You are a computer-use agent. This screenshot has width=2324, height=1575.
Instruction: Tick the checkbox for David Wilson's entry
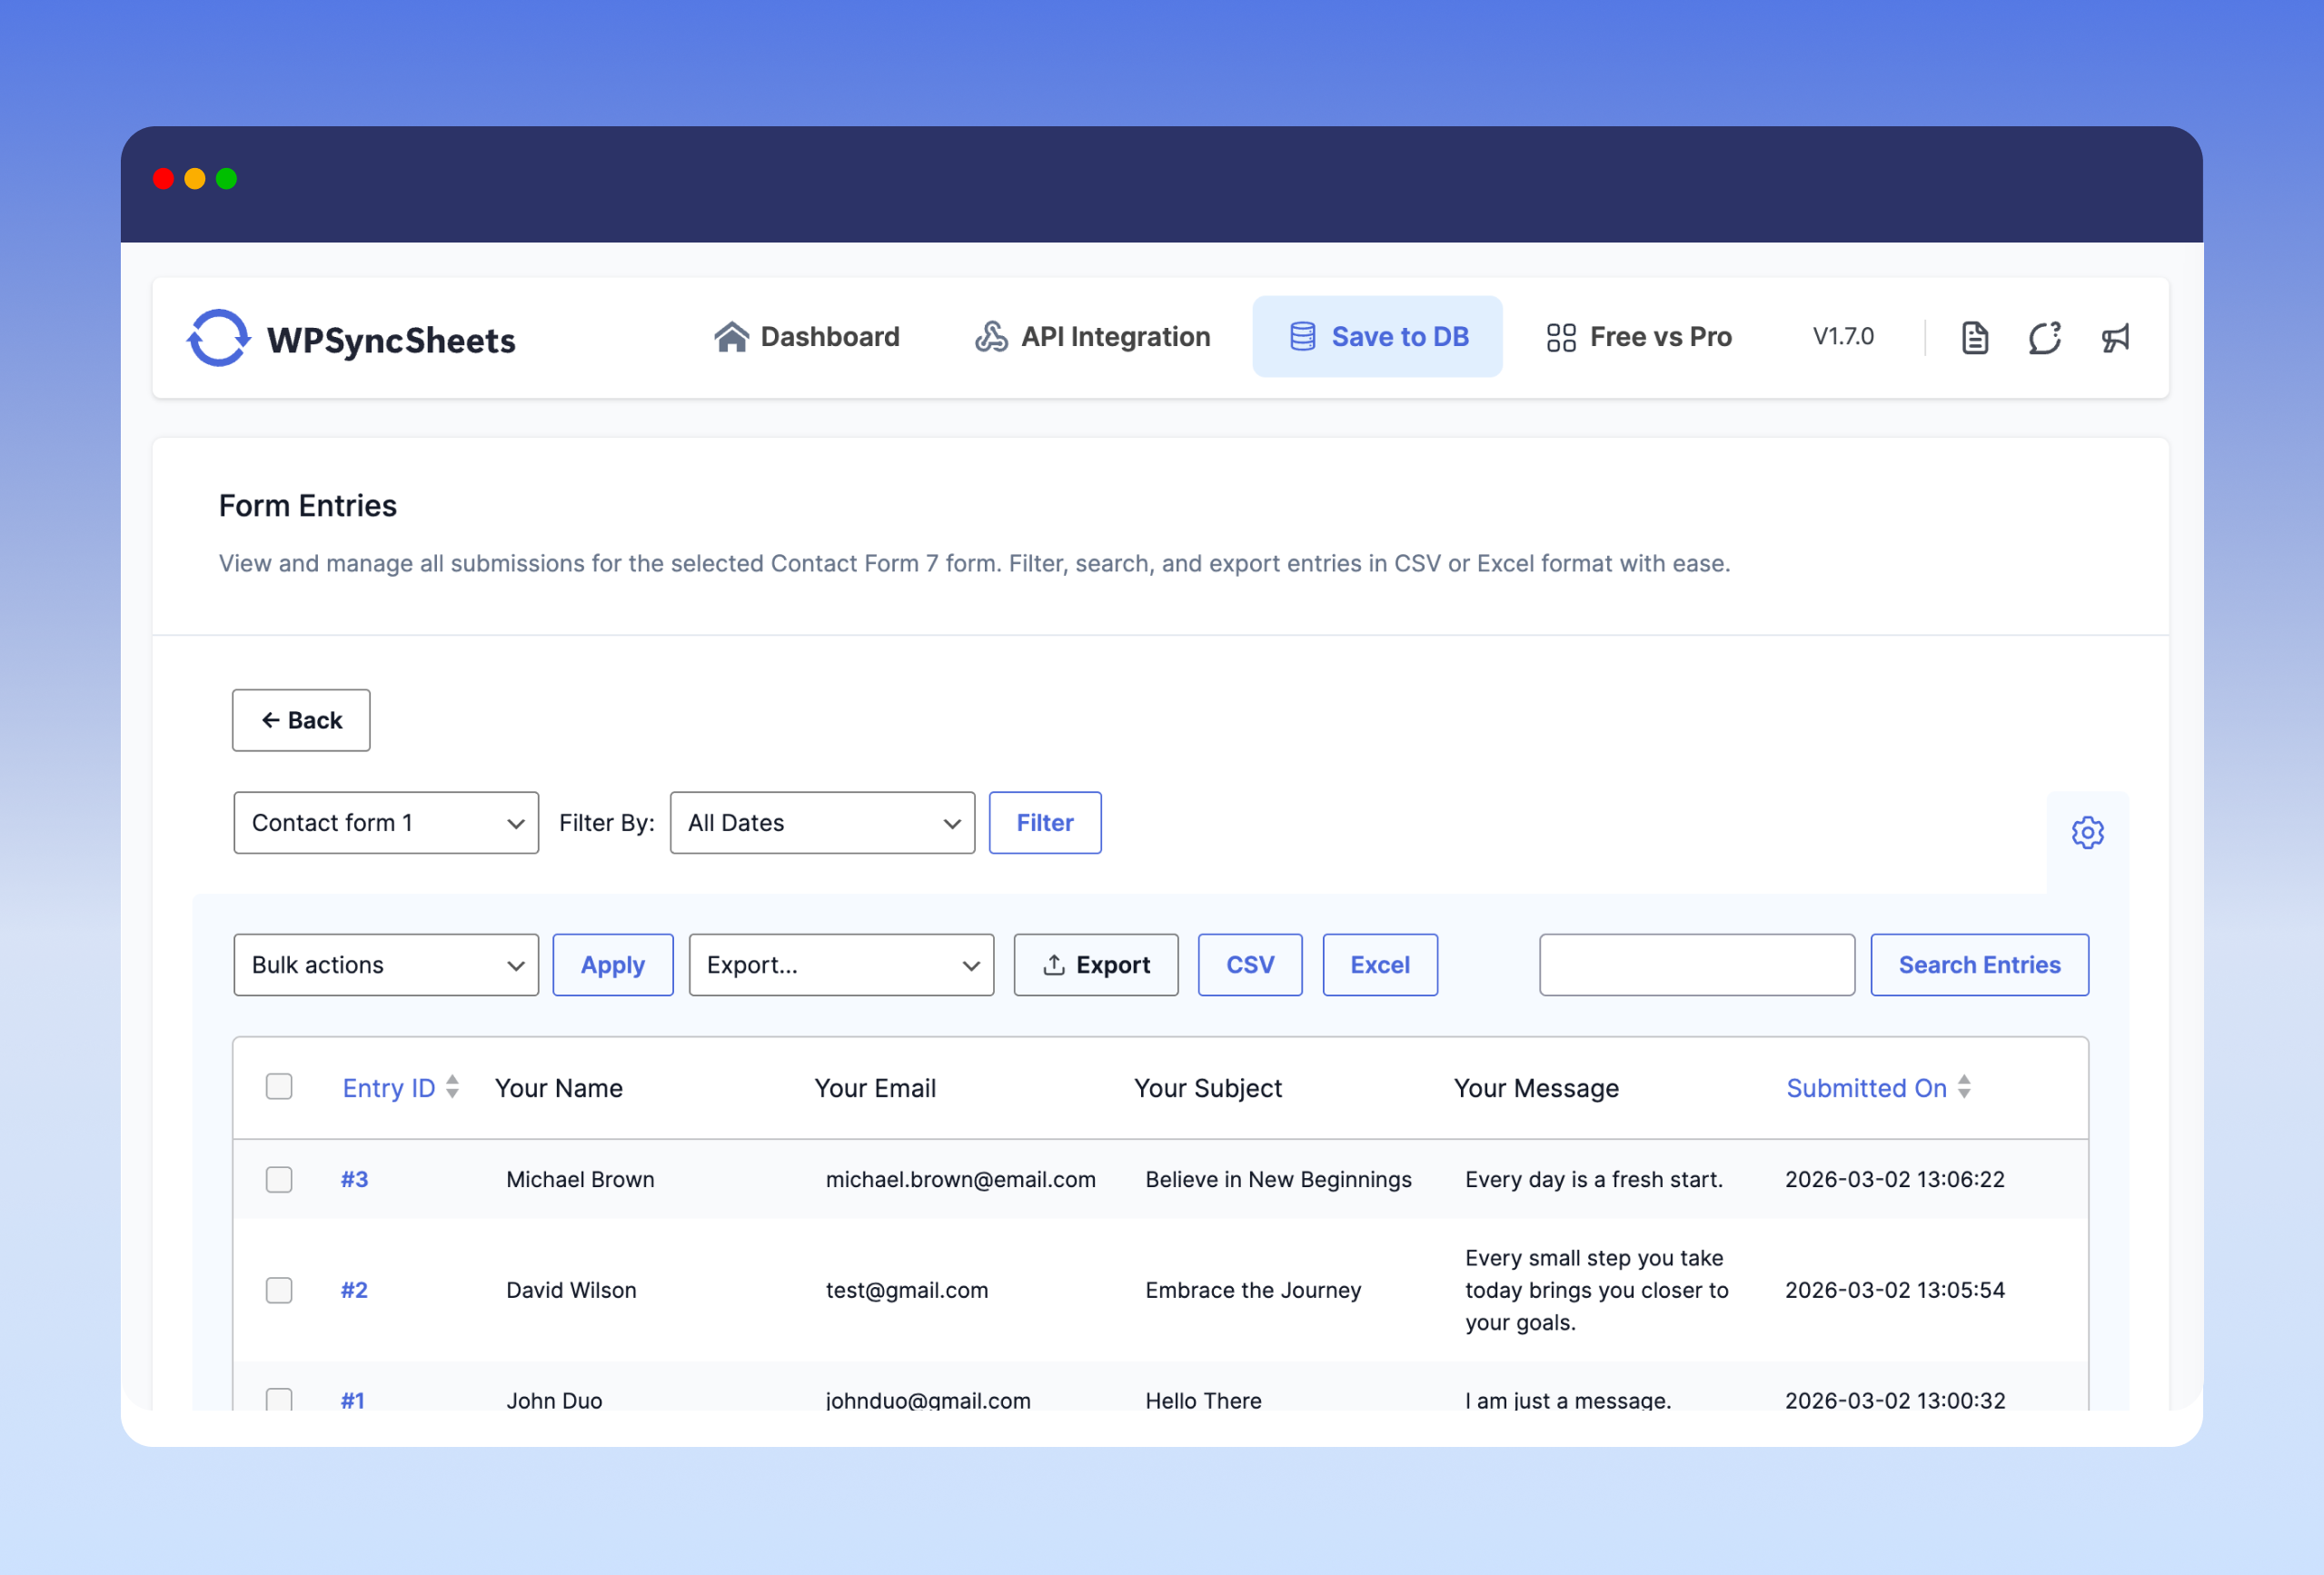pyautogui.click(x=279, y=1290)
